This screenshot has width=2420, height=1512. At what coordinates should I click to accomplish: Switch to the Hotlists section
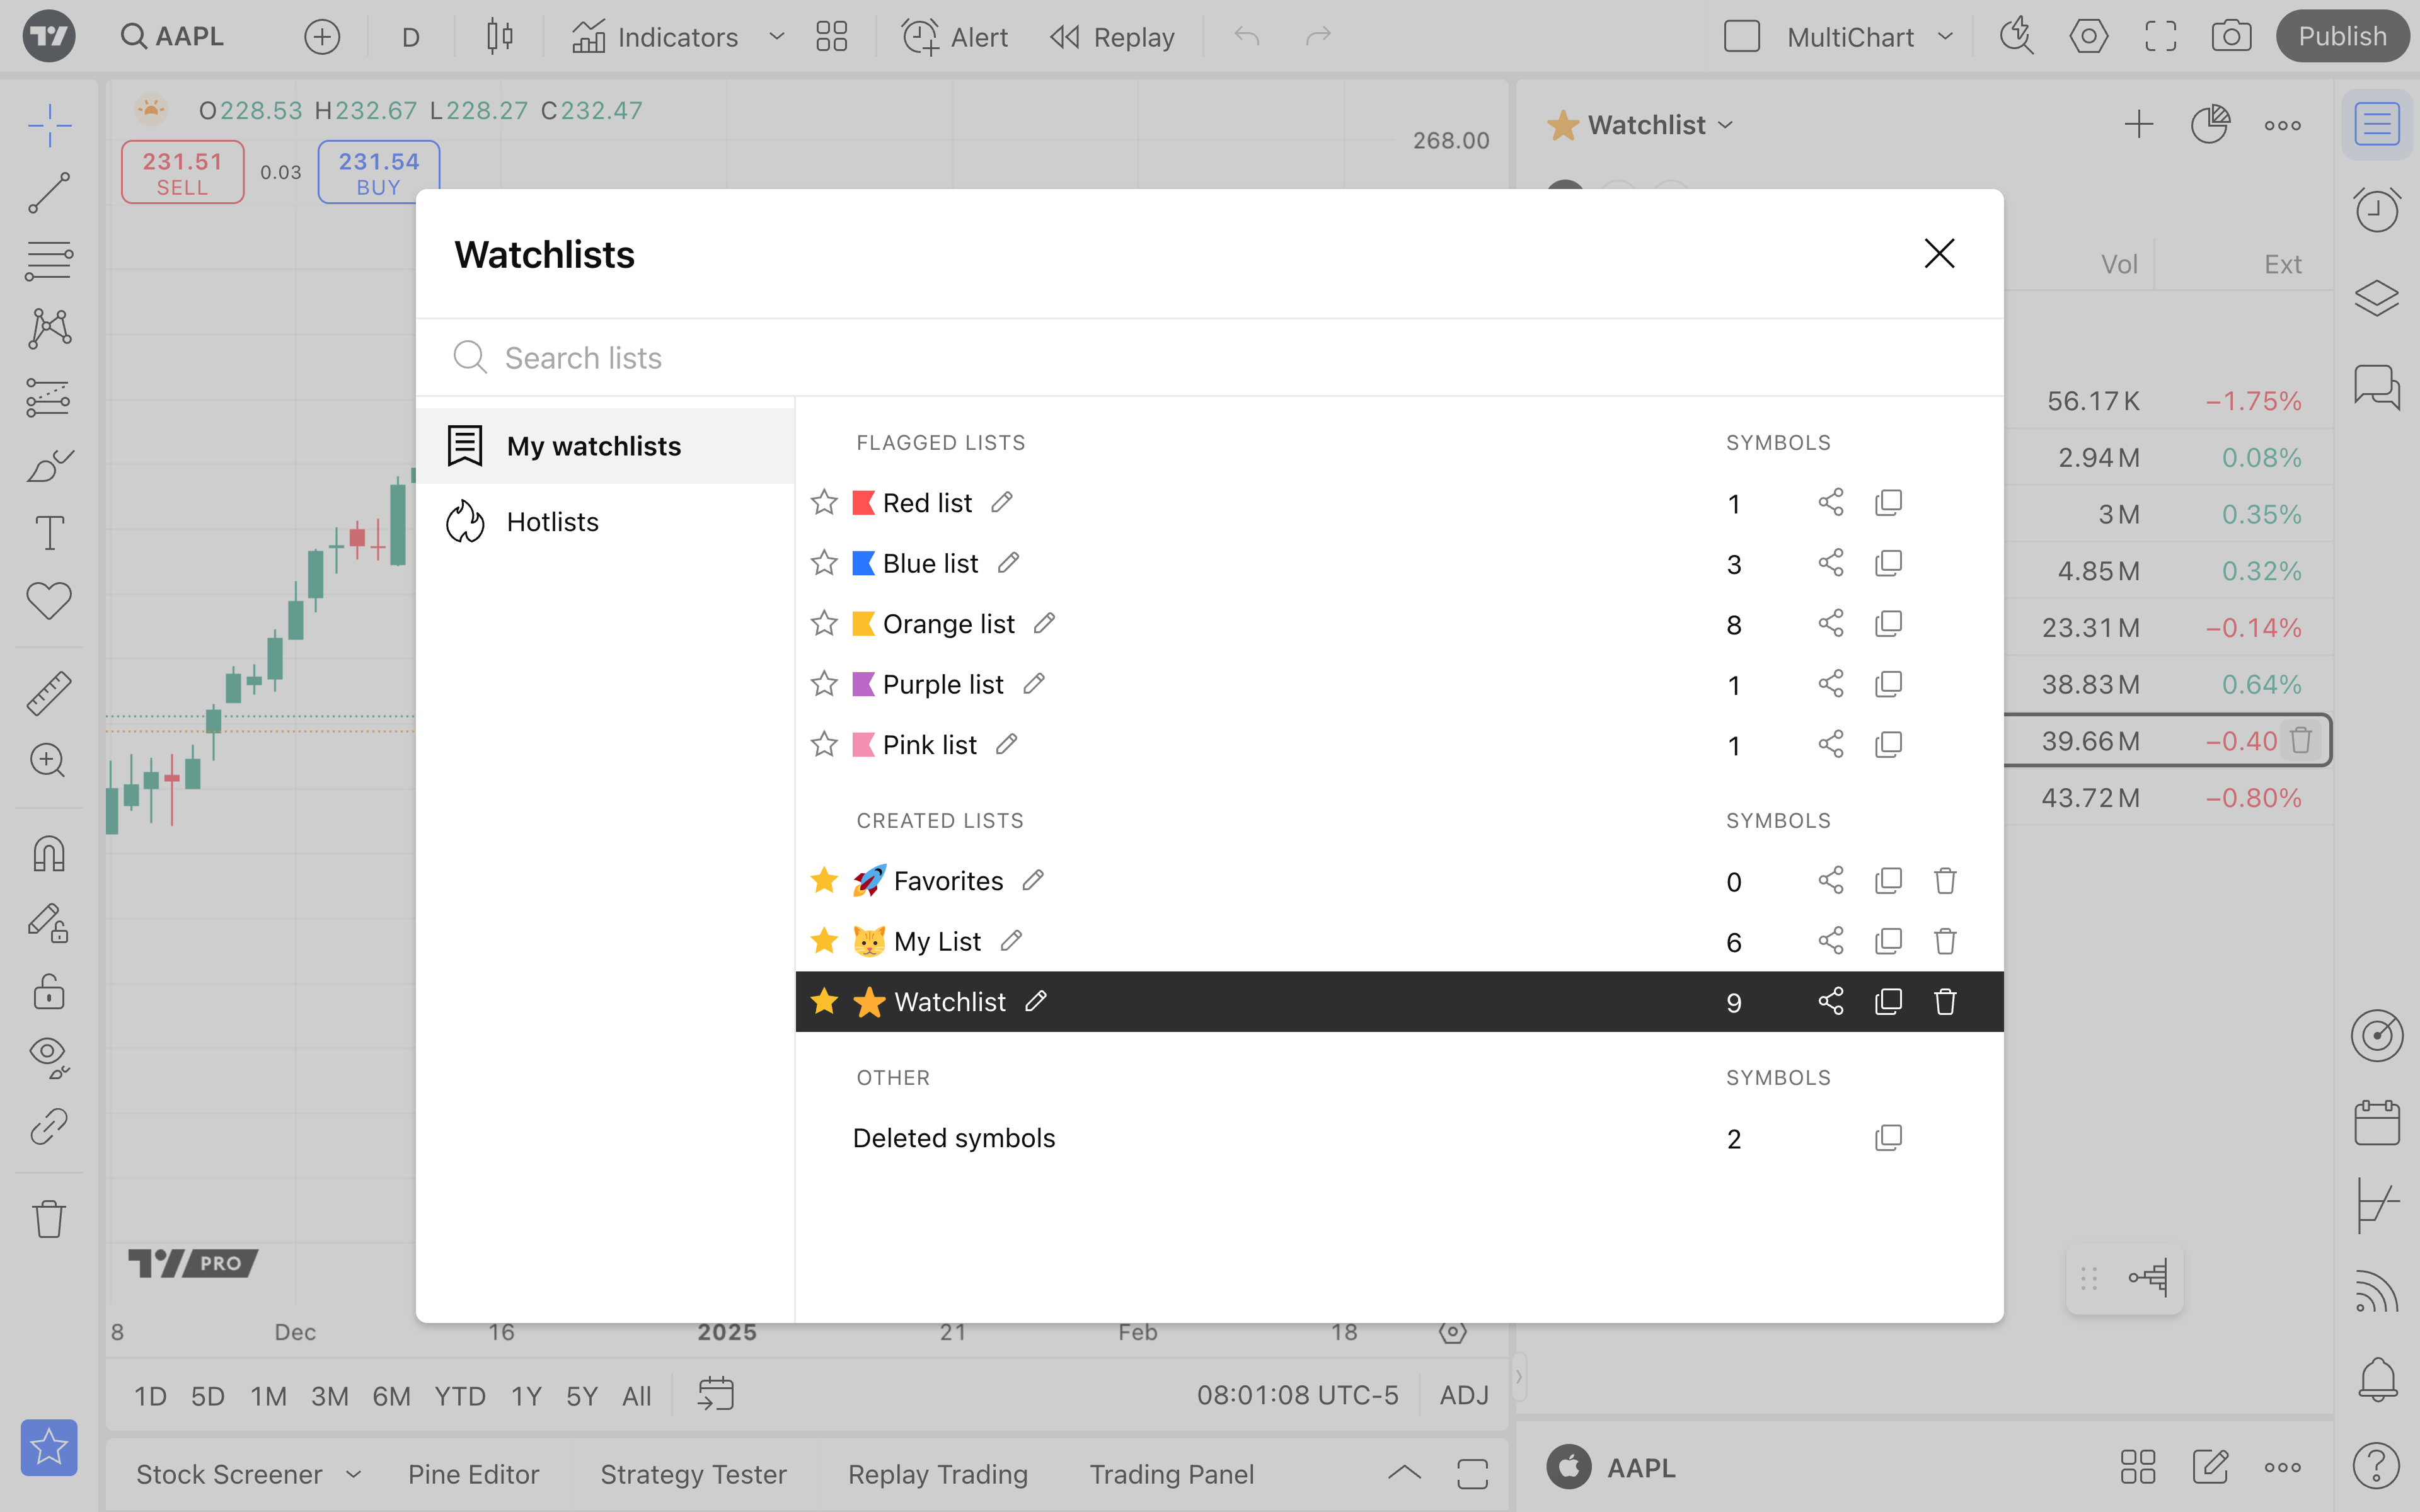coord(552,522)
